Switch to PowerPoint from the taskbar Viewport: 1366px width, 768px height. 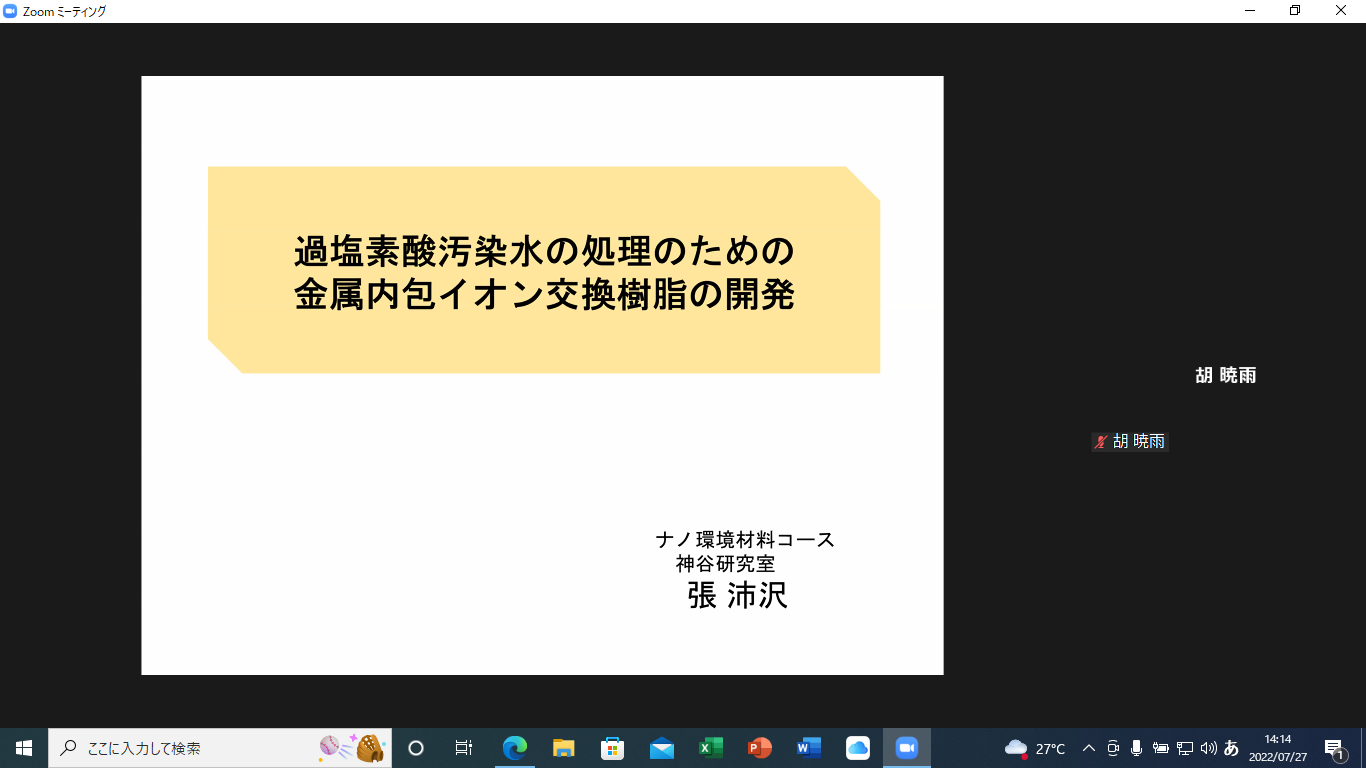(x=759, y=748)
